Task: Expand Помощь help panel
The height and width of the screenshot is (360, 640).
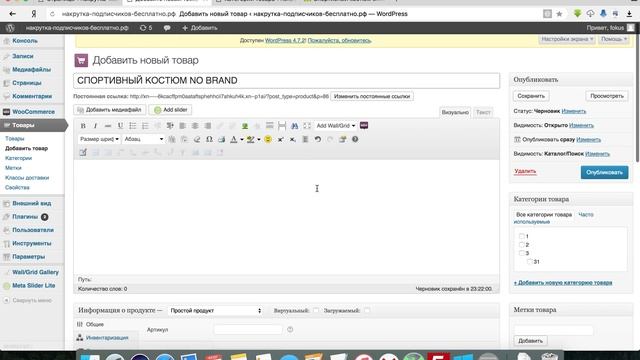Action: 614,39
